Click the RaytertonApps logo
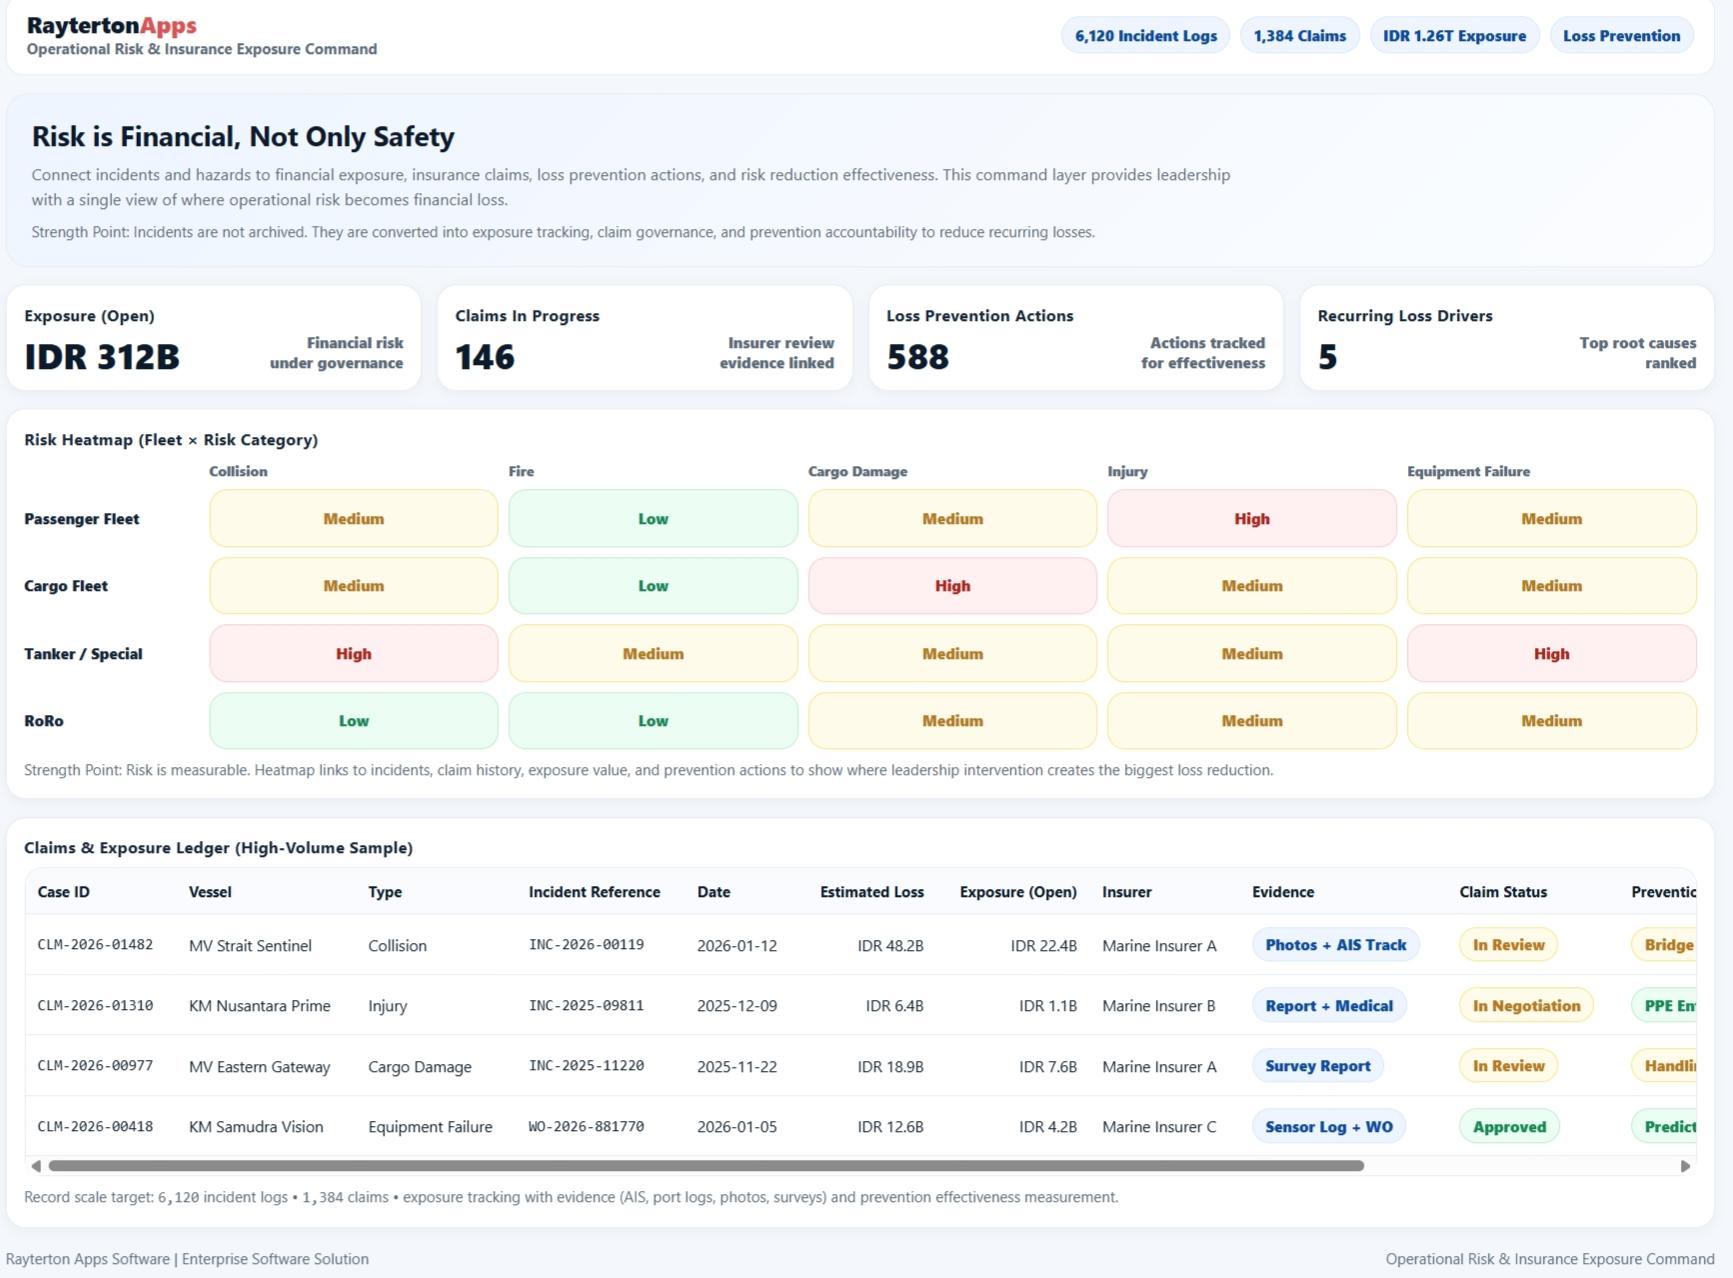 click(x=111, y=26)
